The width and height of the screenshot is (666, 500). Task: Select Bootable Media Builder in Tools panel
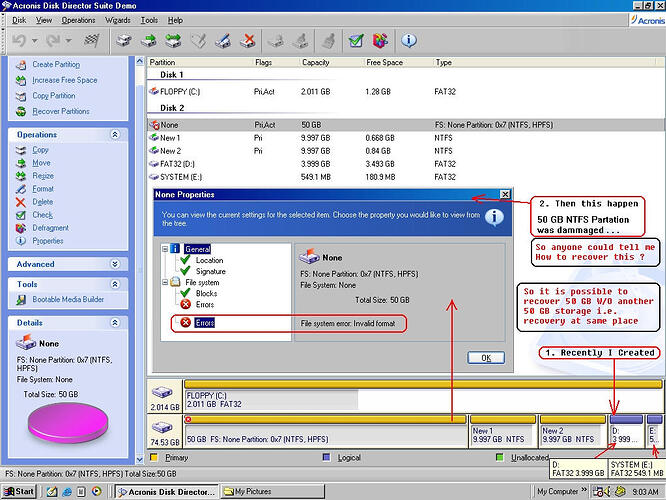tap(67, 299)
